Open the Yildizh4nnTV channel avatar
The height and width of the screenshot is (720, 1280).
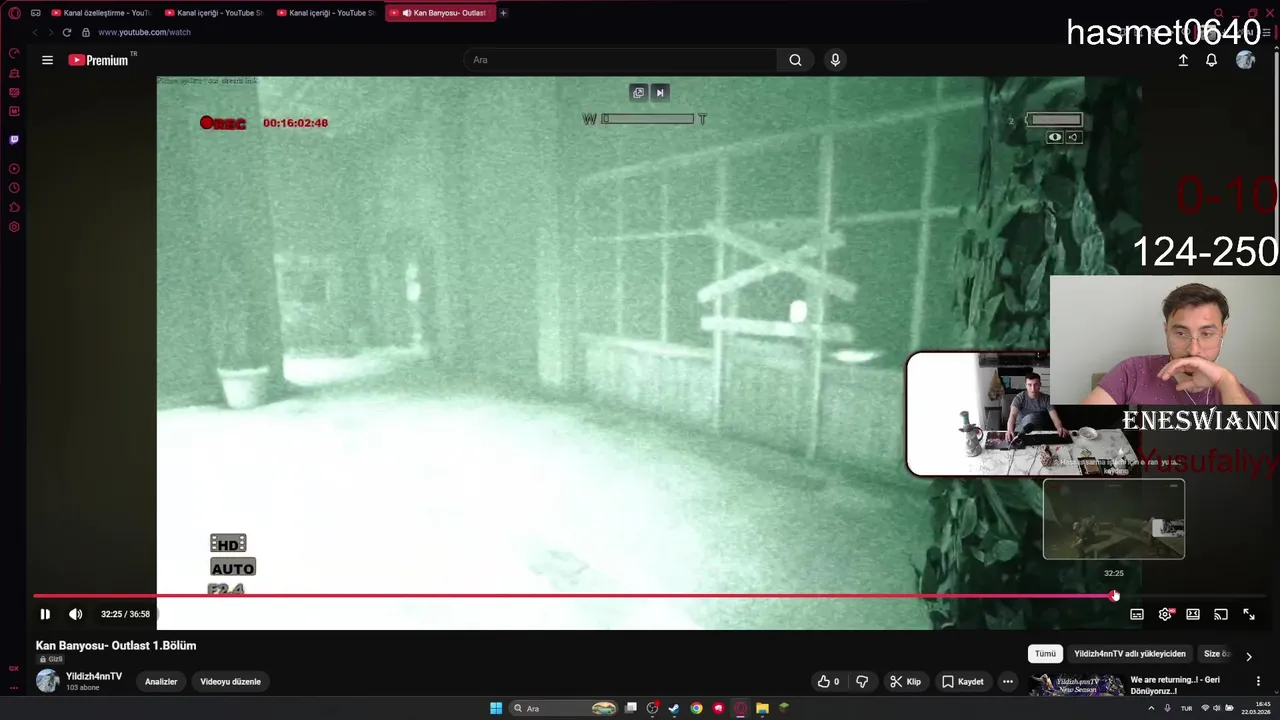pos(48,681)
